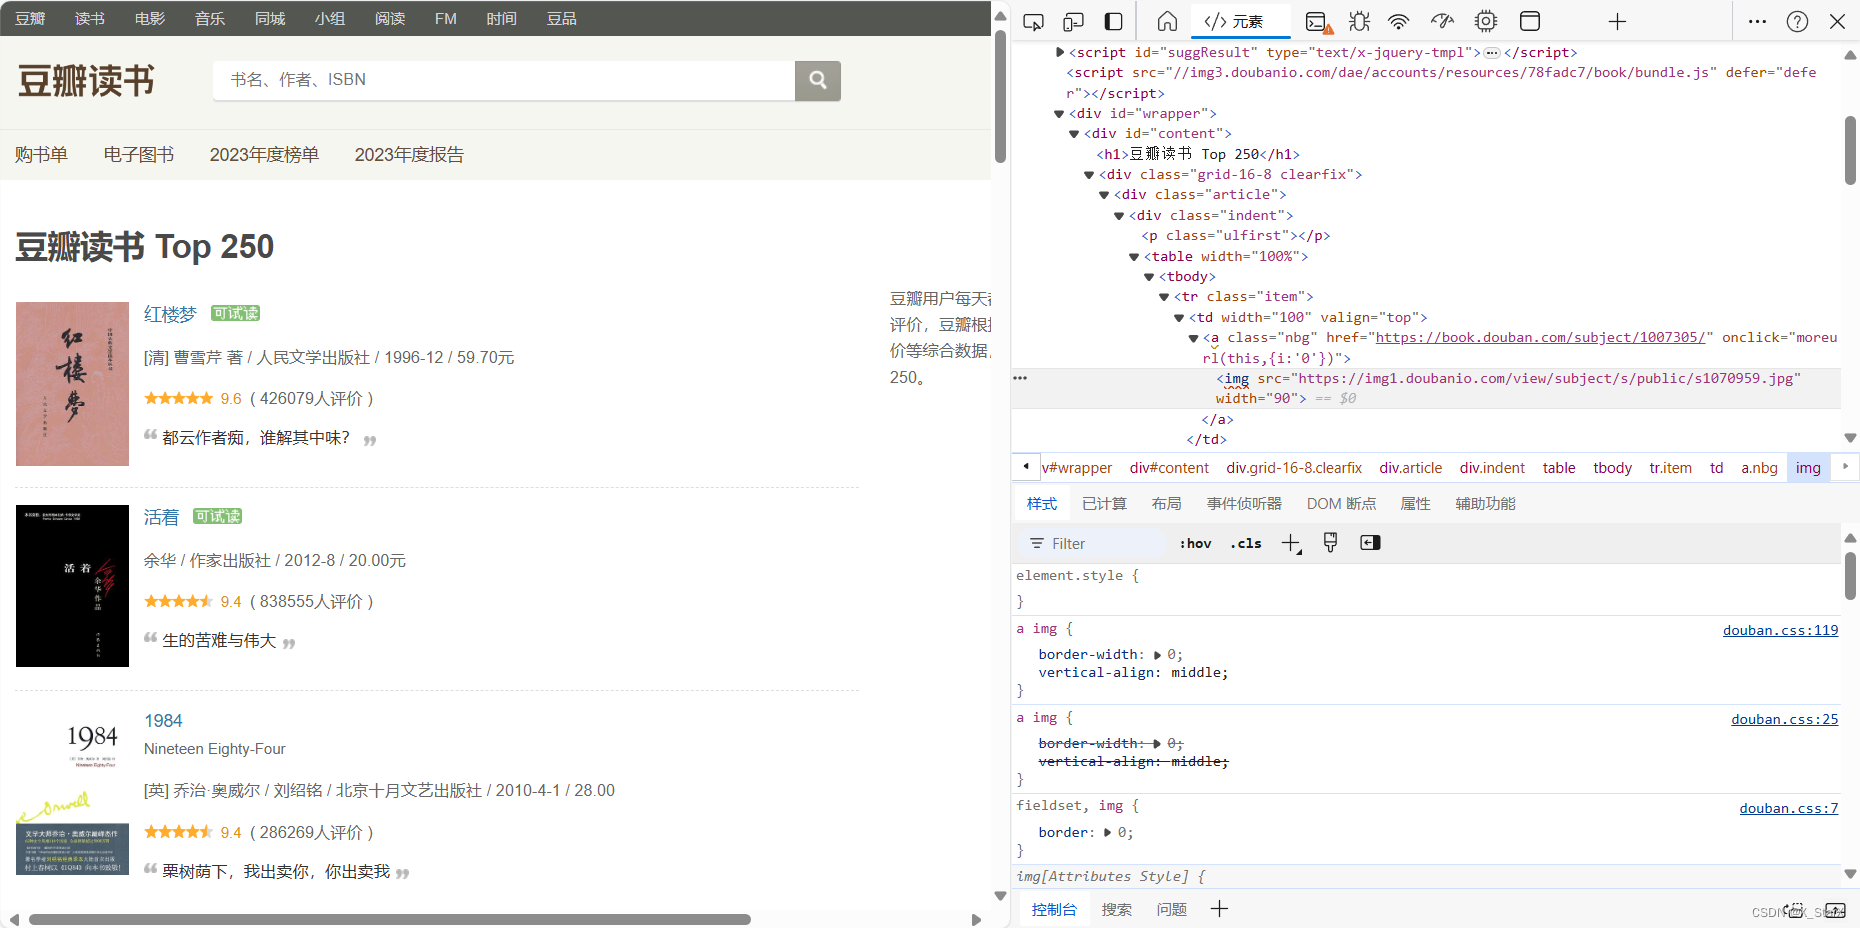Open the 1984 book title link
The width and height of the screenshot is (1860, 928).
click(163, 721)
